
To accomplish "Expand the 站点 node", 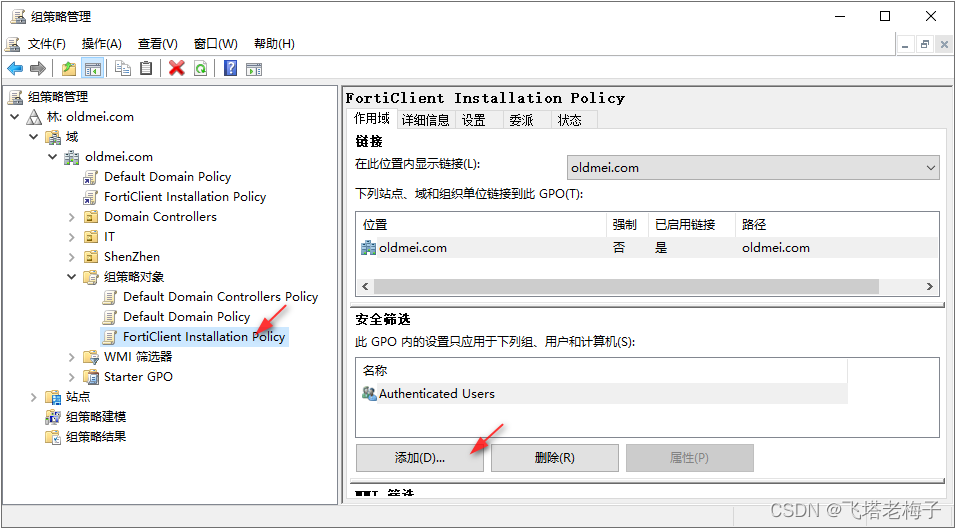I will (x=34, y=397).
